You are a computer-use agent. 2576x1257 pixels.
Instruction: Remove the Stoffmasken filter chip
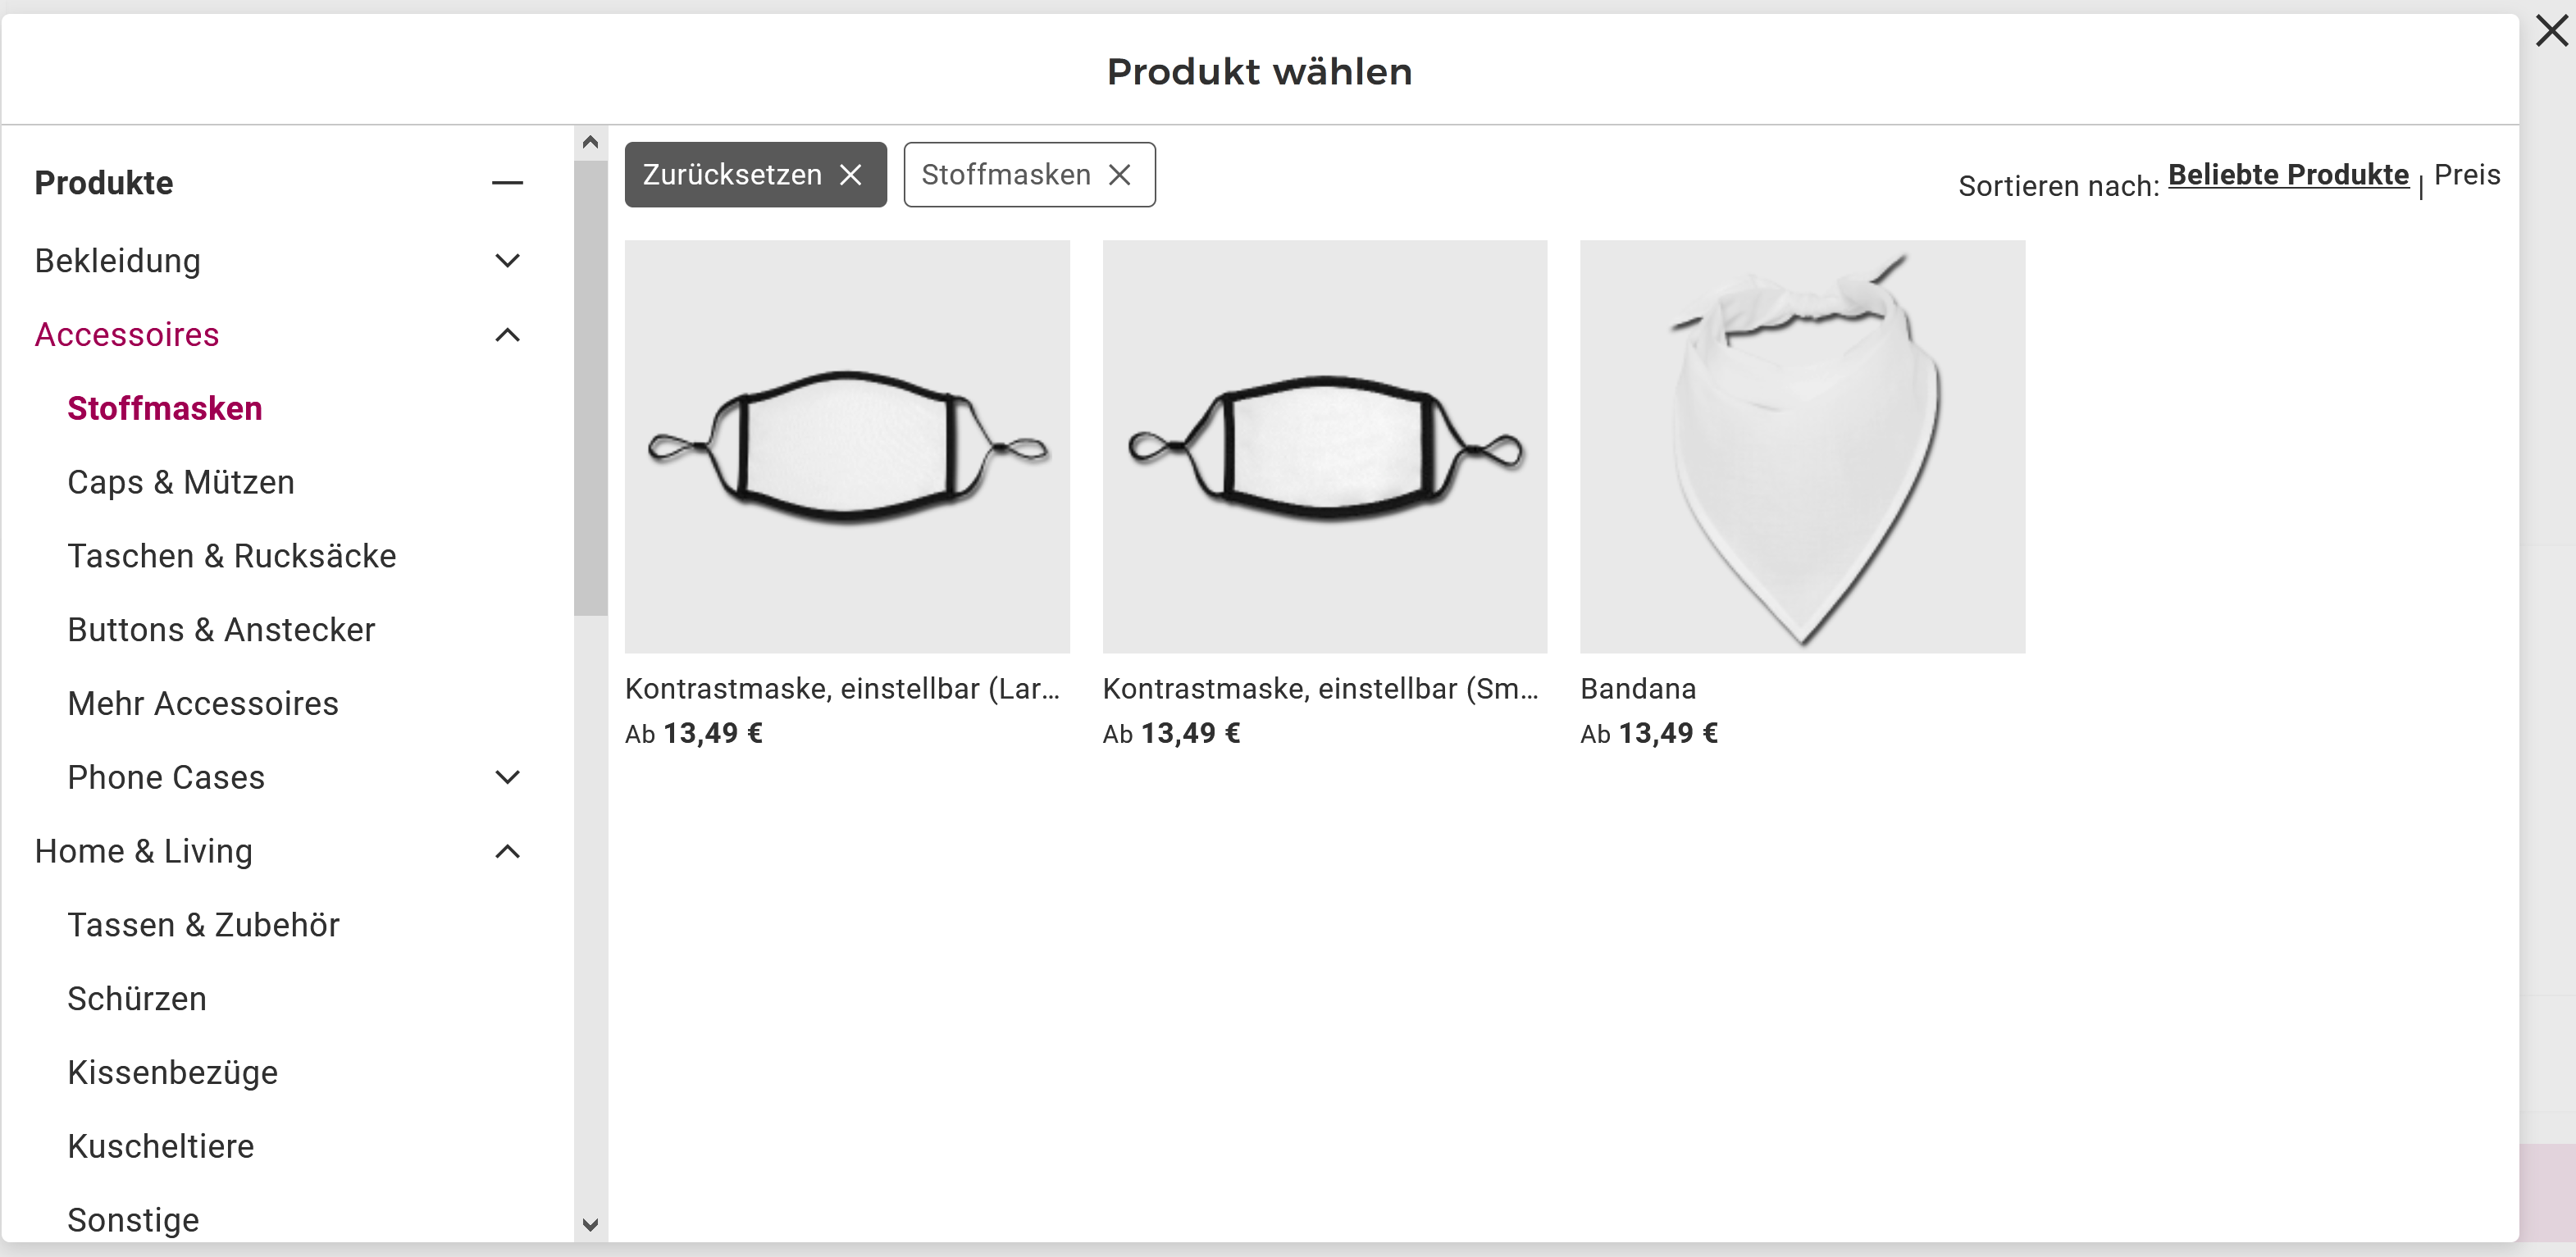click(x=1120, y=175)
